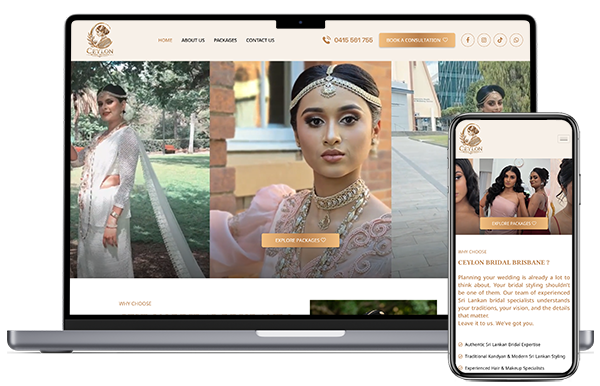This screenshot has width=600, height=386.
Task: Open the WhatsApp icon in laptop header
Action: click(516, 40)
